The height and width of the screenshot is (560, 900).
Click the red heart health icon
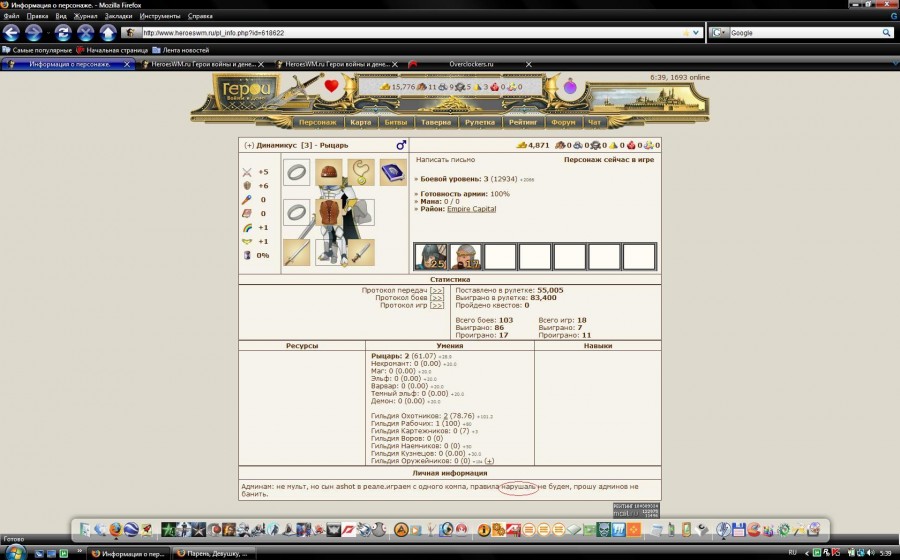coord(332,86)
